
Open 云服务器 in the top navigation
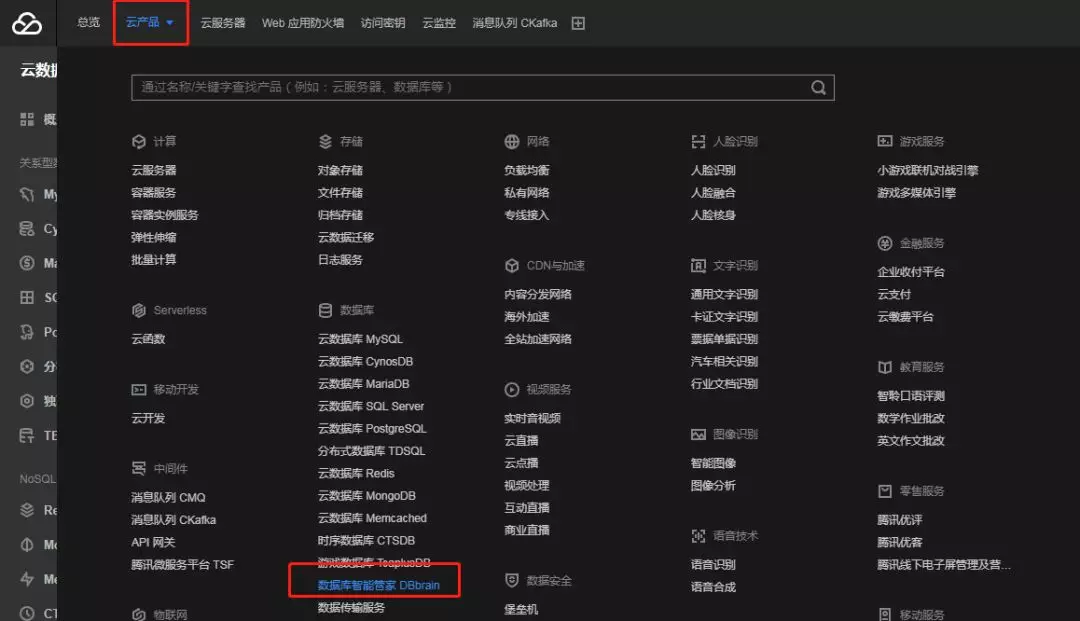pos(222,23)
